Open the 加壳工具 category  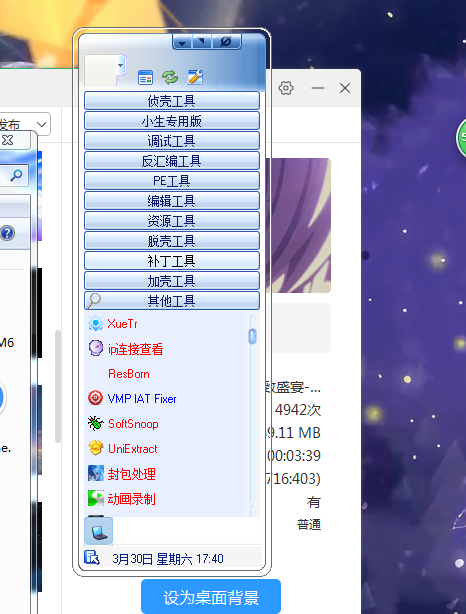[x=172, y=280]
